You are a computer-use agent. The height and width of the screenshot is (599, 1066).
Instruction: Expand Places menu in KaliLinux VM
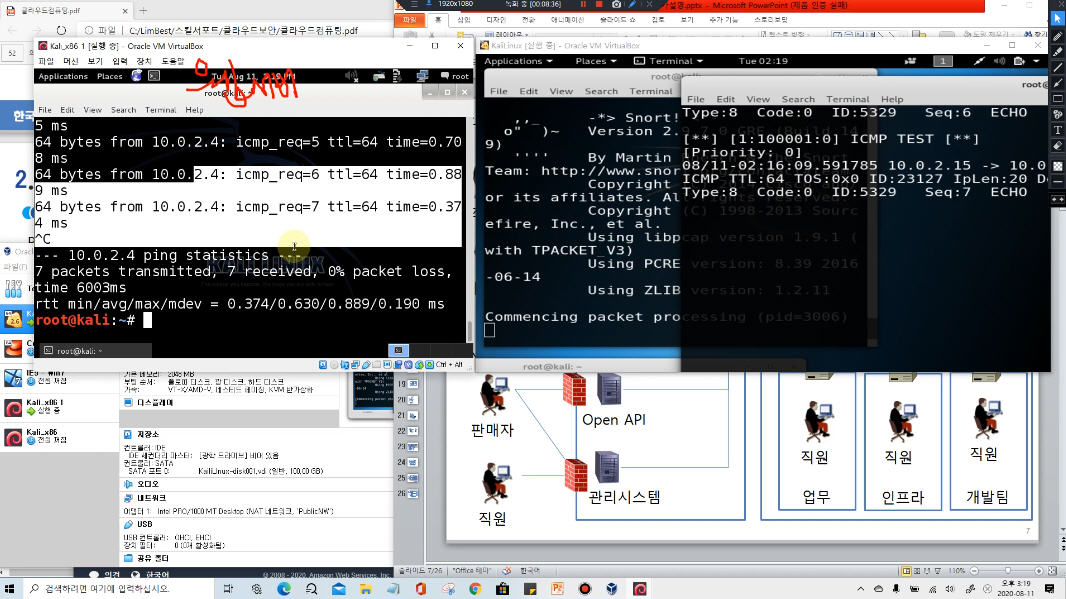[x=595, y=61]
